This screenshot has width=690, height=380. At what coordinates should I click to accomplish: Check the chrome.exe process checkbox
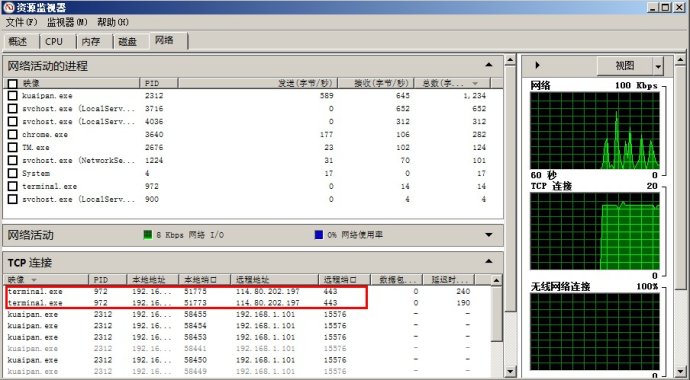click(x=13, y=134)
